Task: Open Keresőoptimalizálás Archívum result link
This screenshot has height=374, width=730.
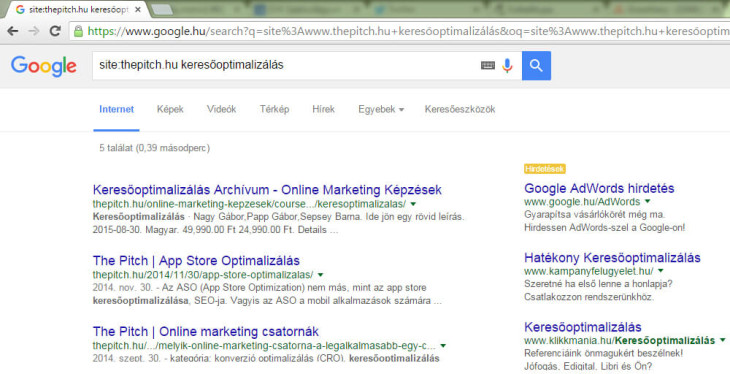Action: [267, 190]
